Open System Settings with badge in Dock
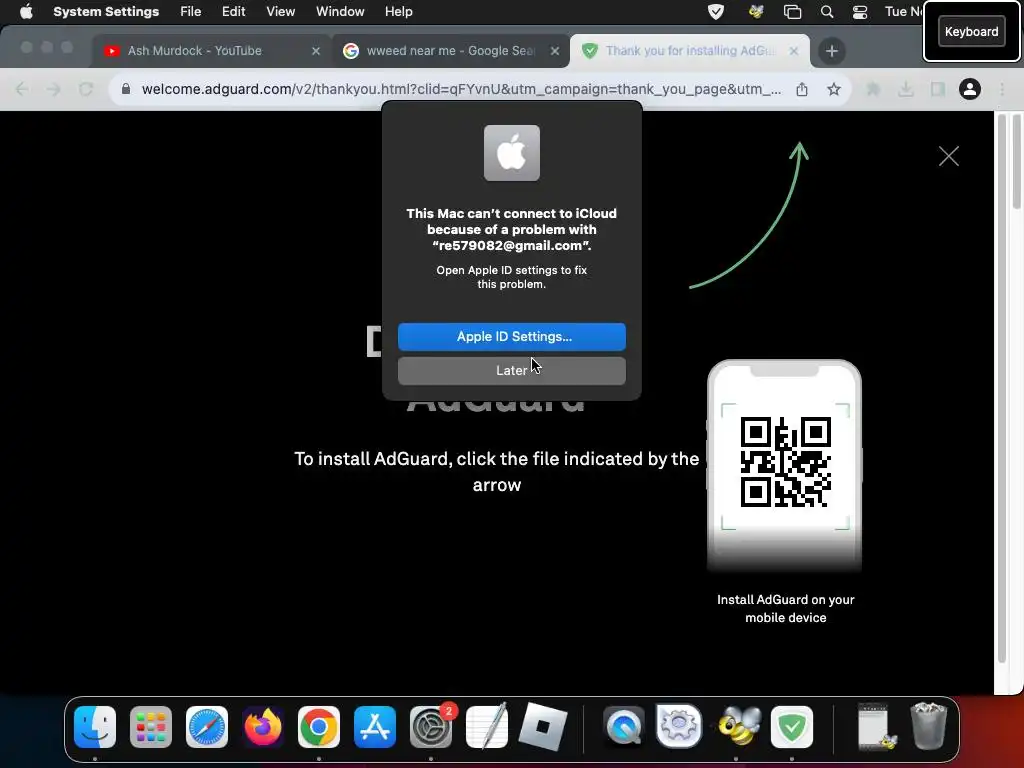The image size is (1024, 768). click(x=431, y=727)
